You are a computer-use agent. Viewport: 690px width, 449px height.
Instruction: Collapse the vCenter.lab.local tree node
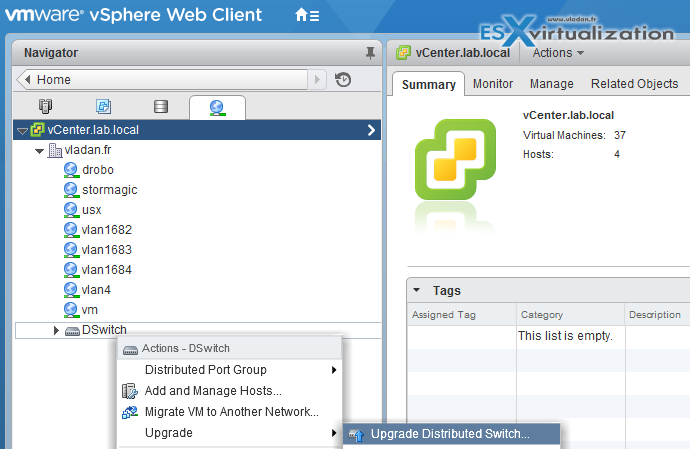coord(22,131)
